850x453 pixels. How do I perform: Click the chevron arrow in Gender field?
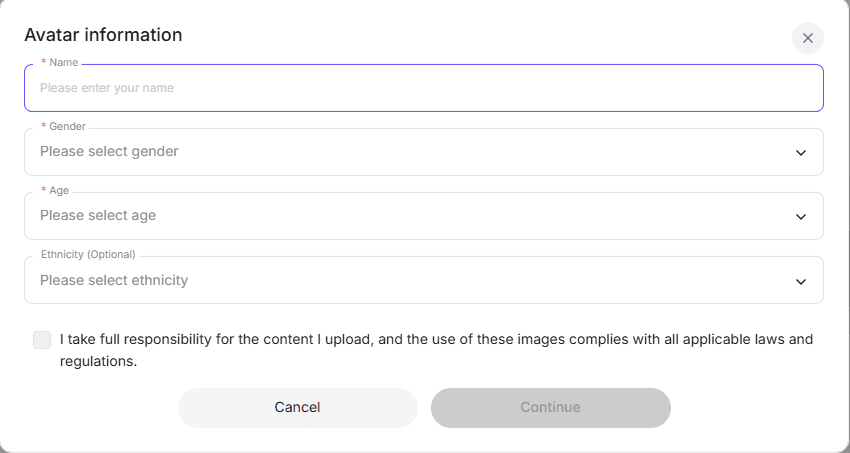tap(800, 153)
